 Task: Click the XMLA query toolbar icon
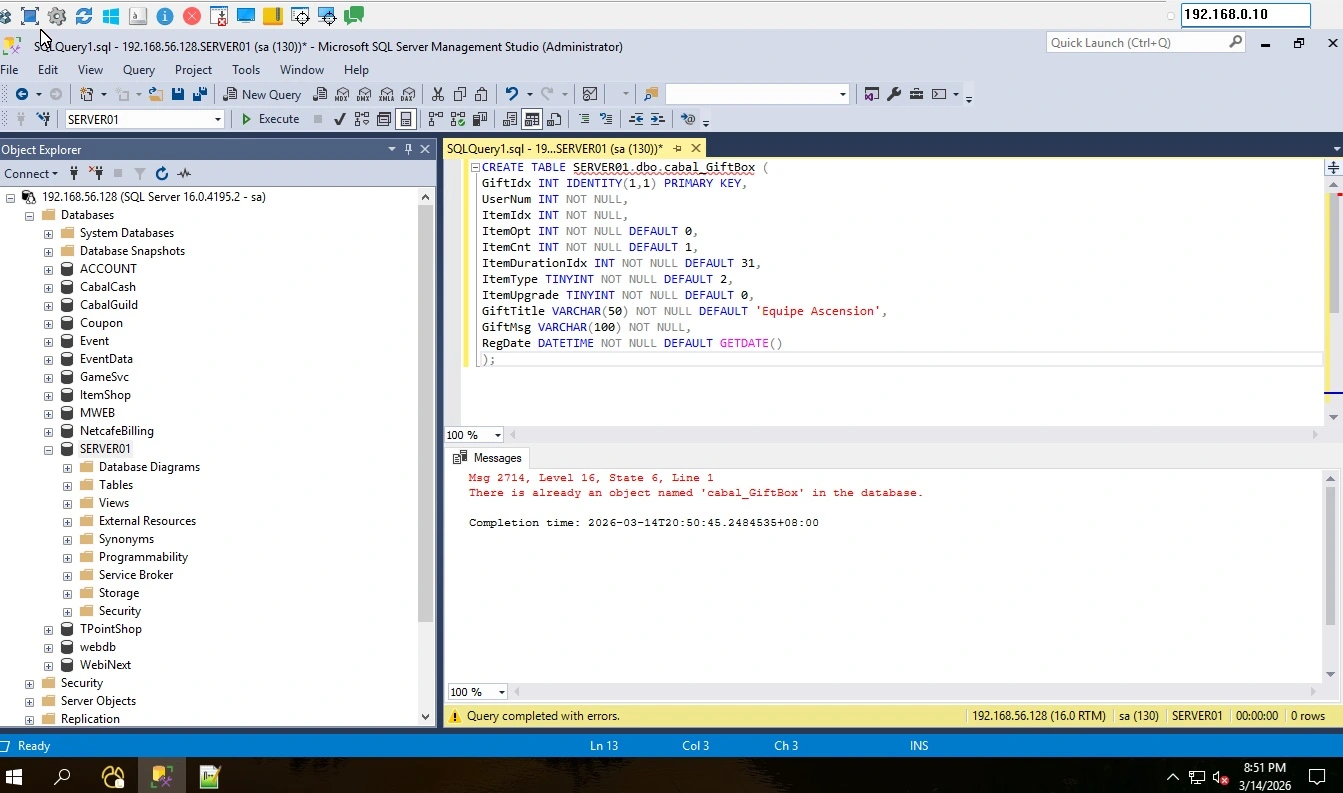pos(386,94)
